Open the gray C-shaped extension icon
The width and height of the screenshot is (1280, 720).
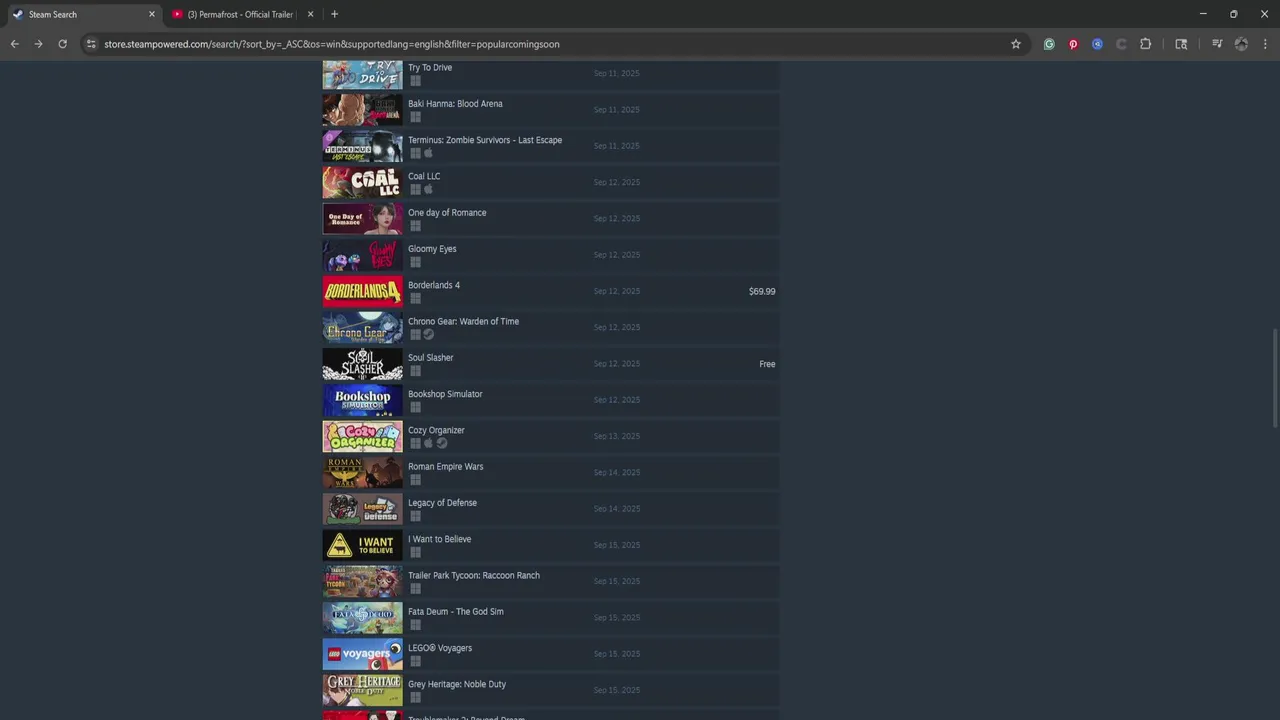[1121, 44]
